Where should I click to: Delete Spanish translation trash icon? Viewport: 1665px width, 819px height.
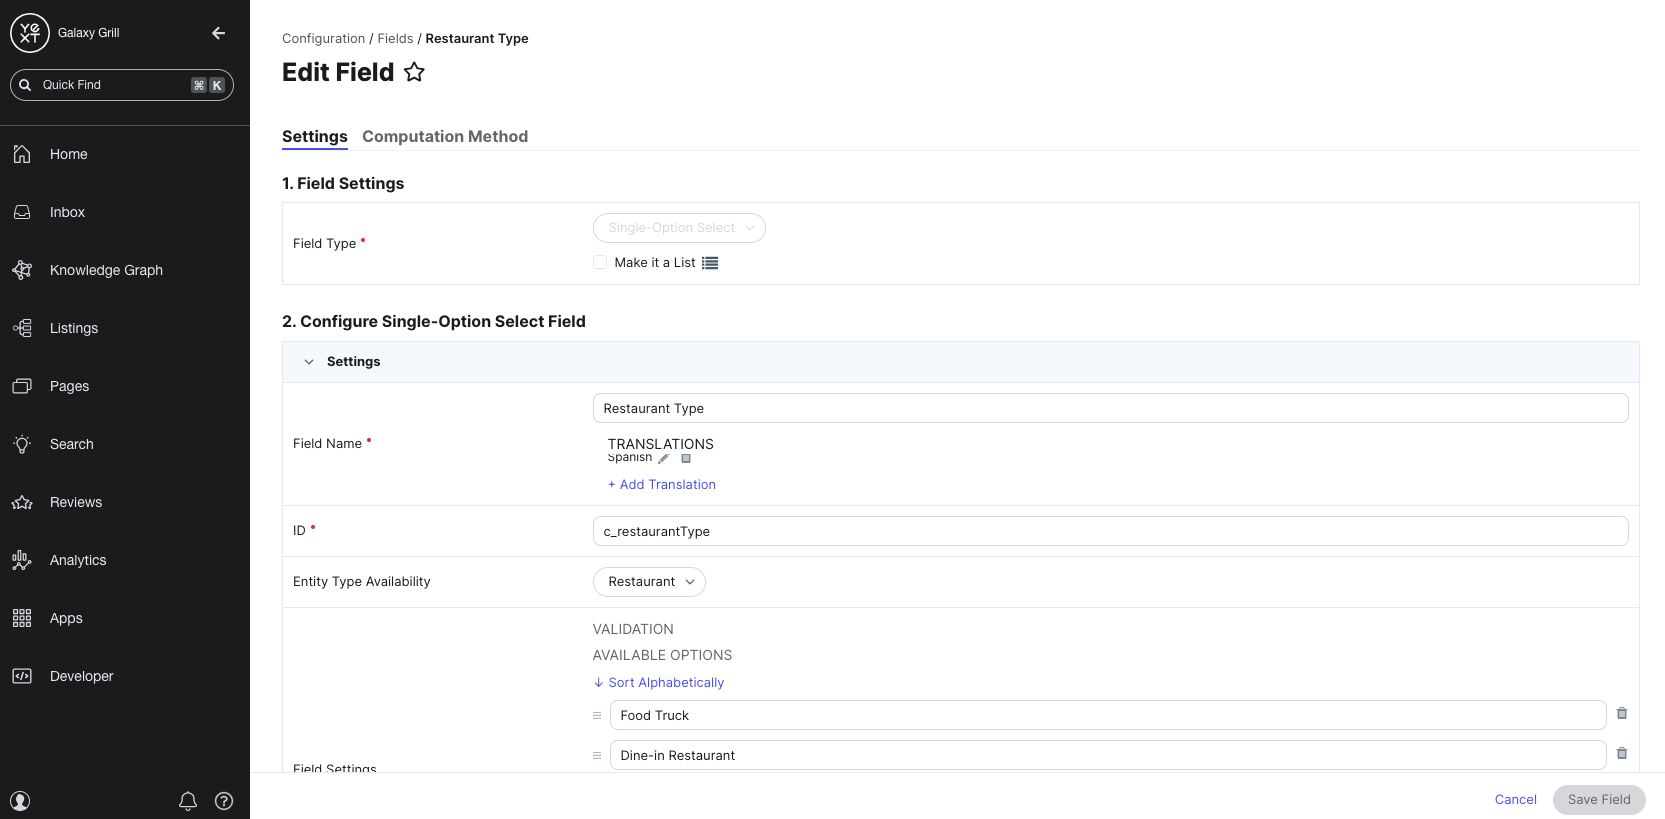tap(686, 458)
